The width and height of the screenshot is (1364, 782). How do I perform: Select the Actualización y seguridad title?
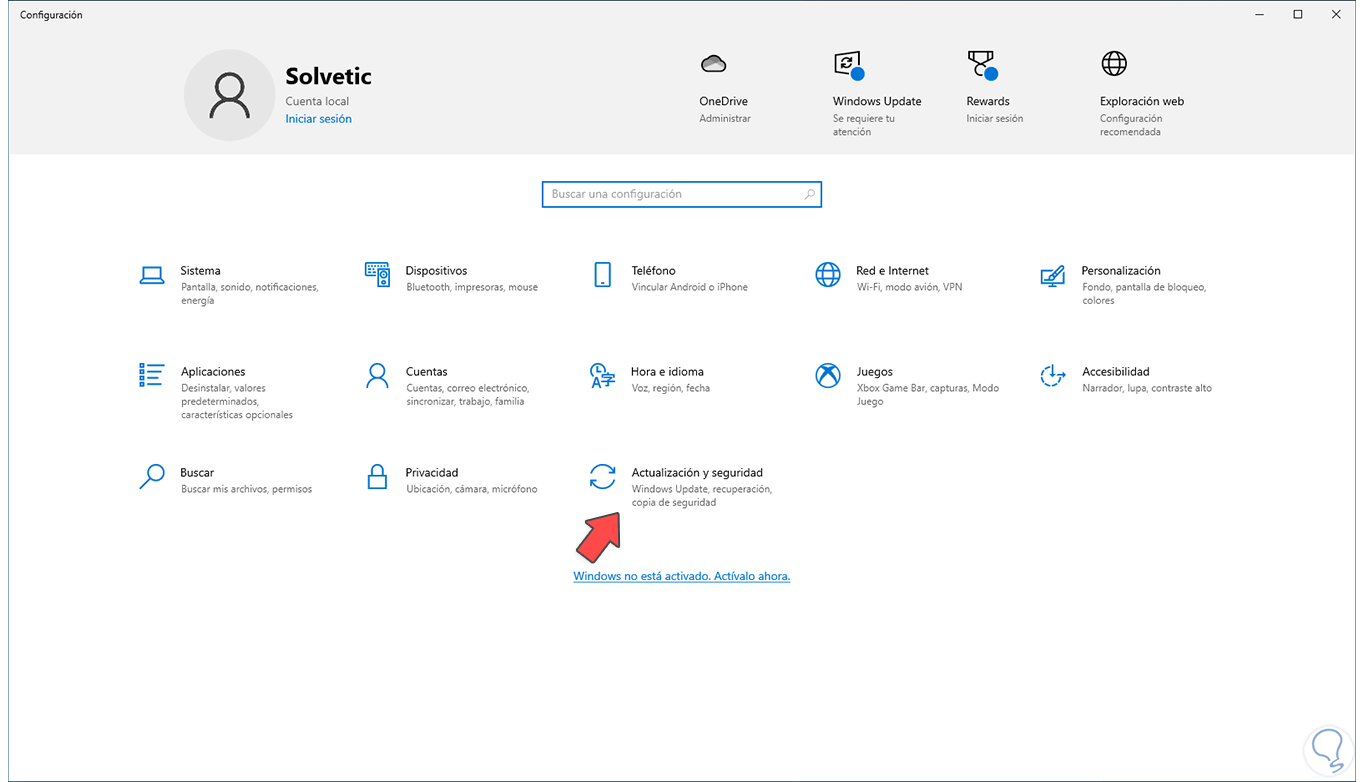[697, 473]
